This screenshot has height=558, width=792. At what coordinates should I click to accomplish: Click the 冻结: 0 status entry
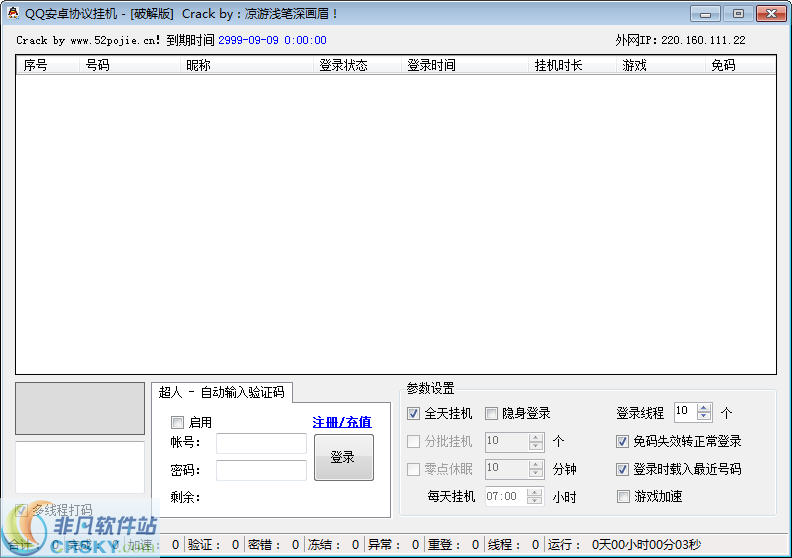tap(333, 545)
